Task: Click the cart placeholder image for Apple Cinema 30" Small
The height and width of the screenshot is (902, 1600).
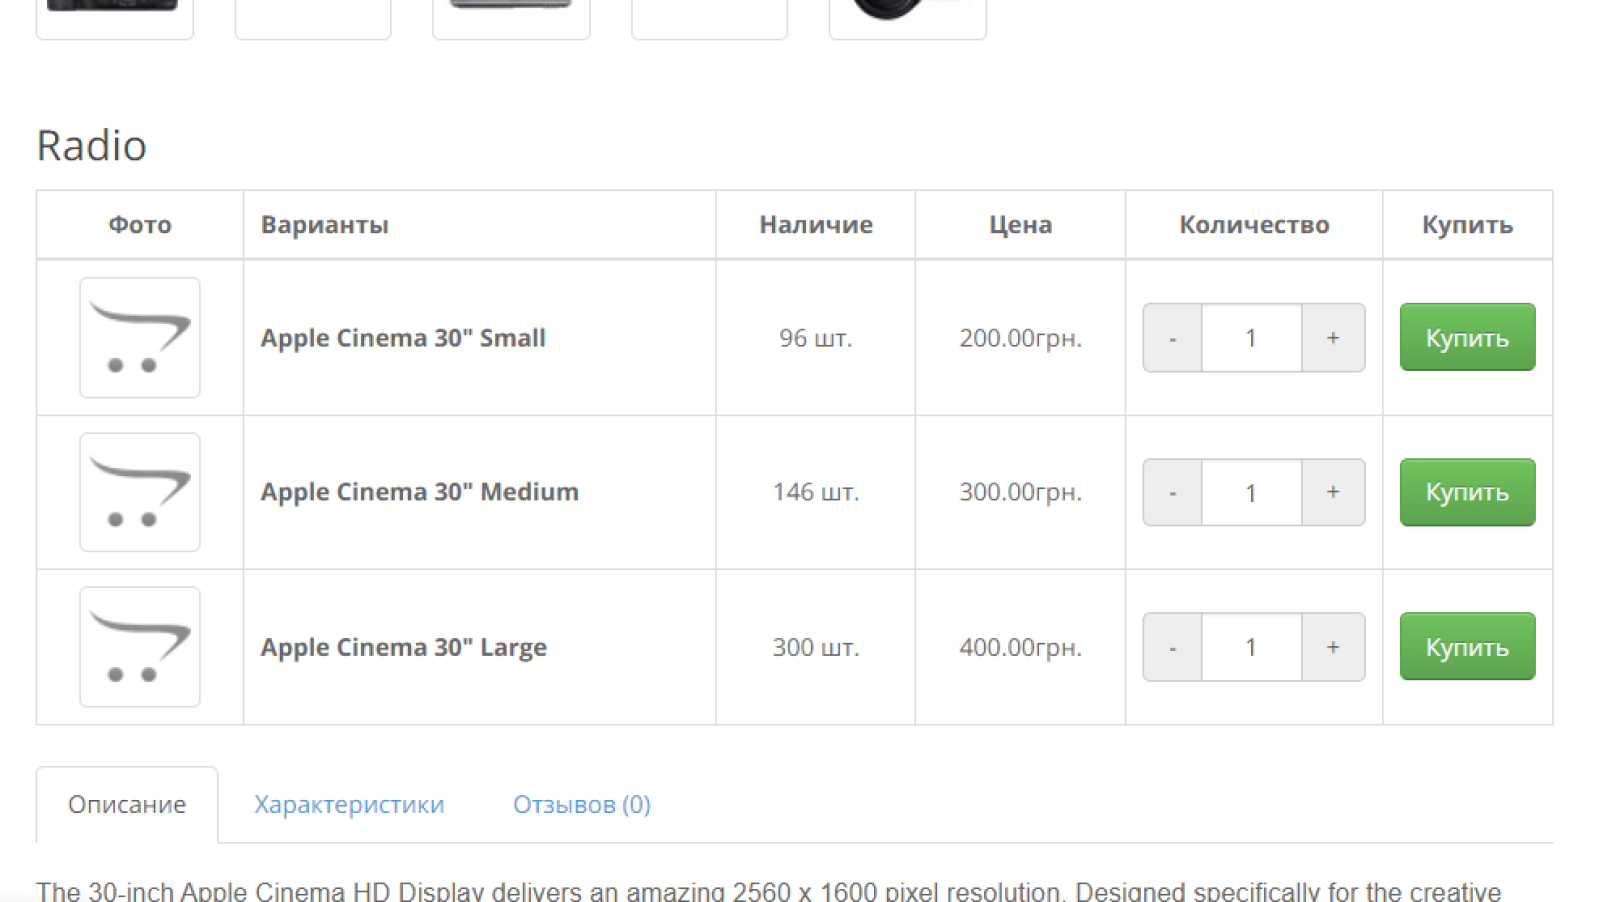Action: click(140, 338)
